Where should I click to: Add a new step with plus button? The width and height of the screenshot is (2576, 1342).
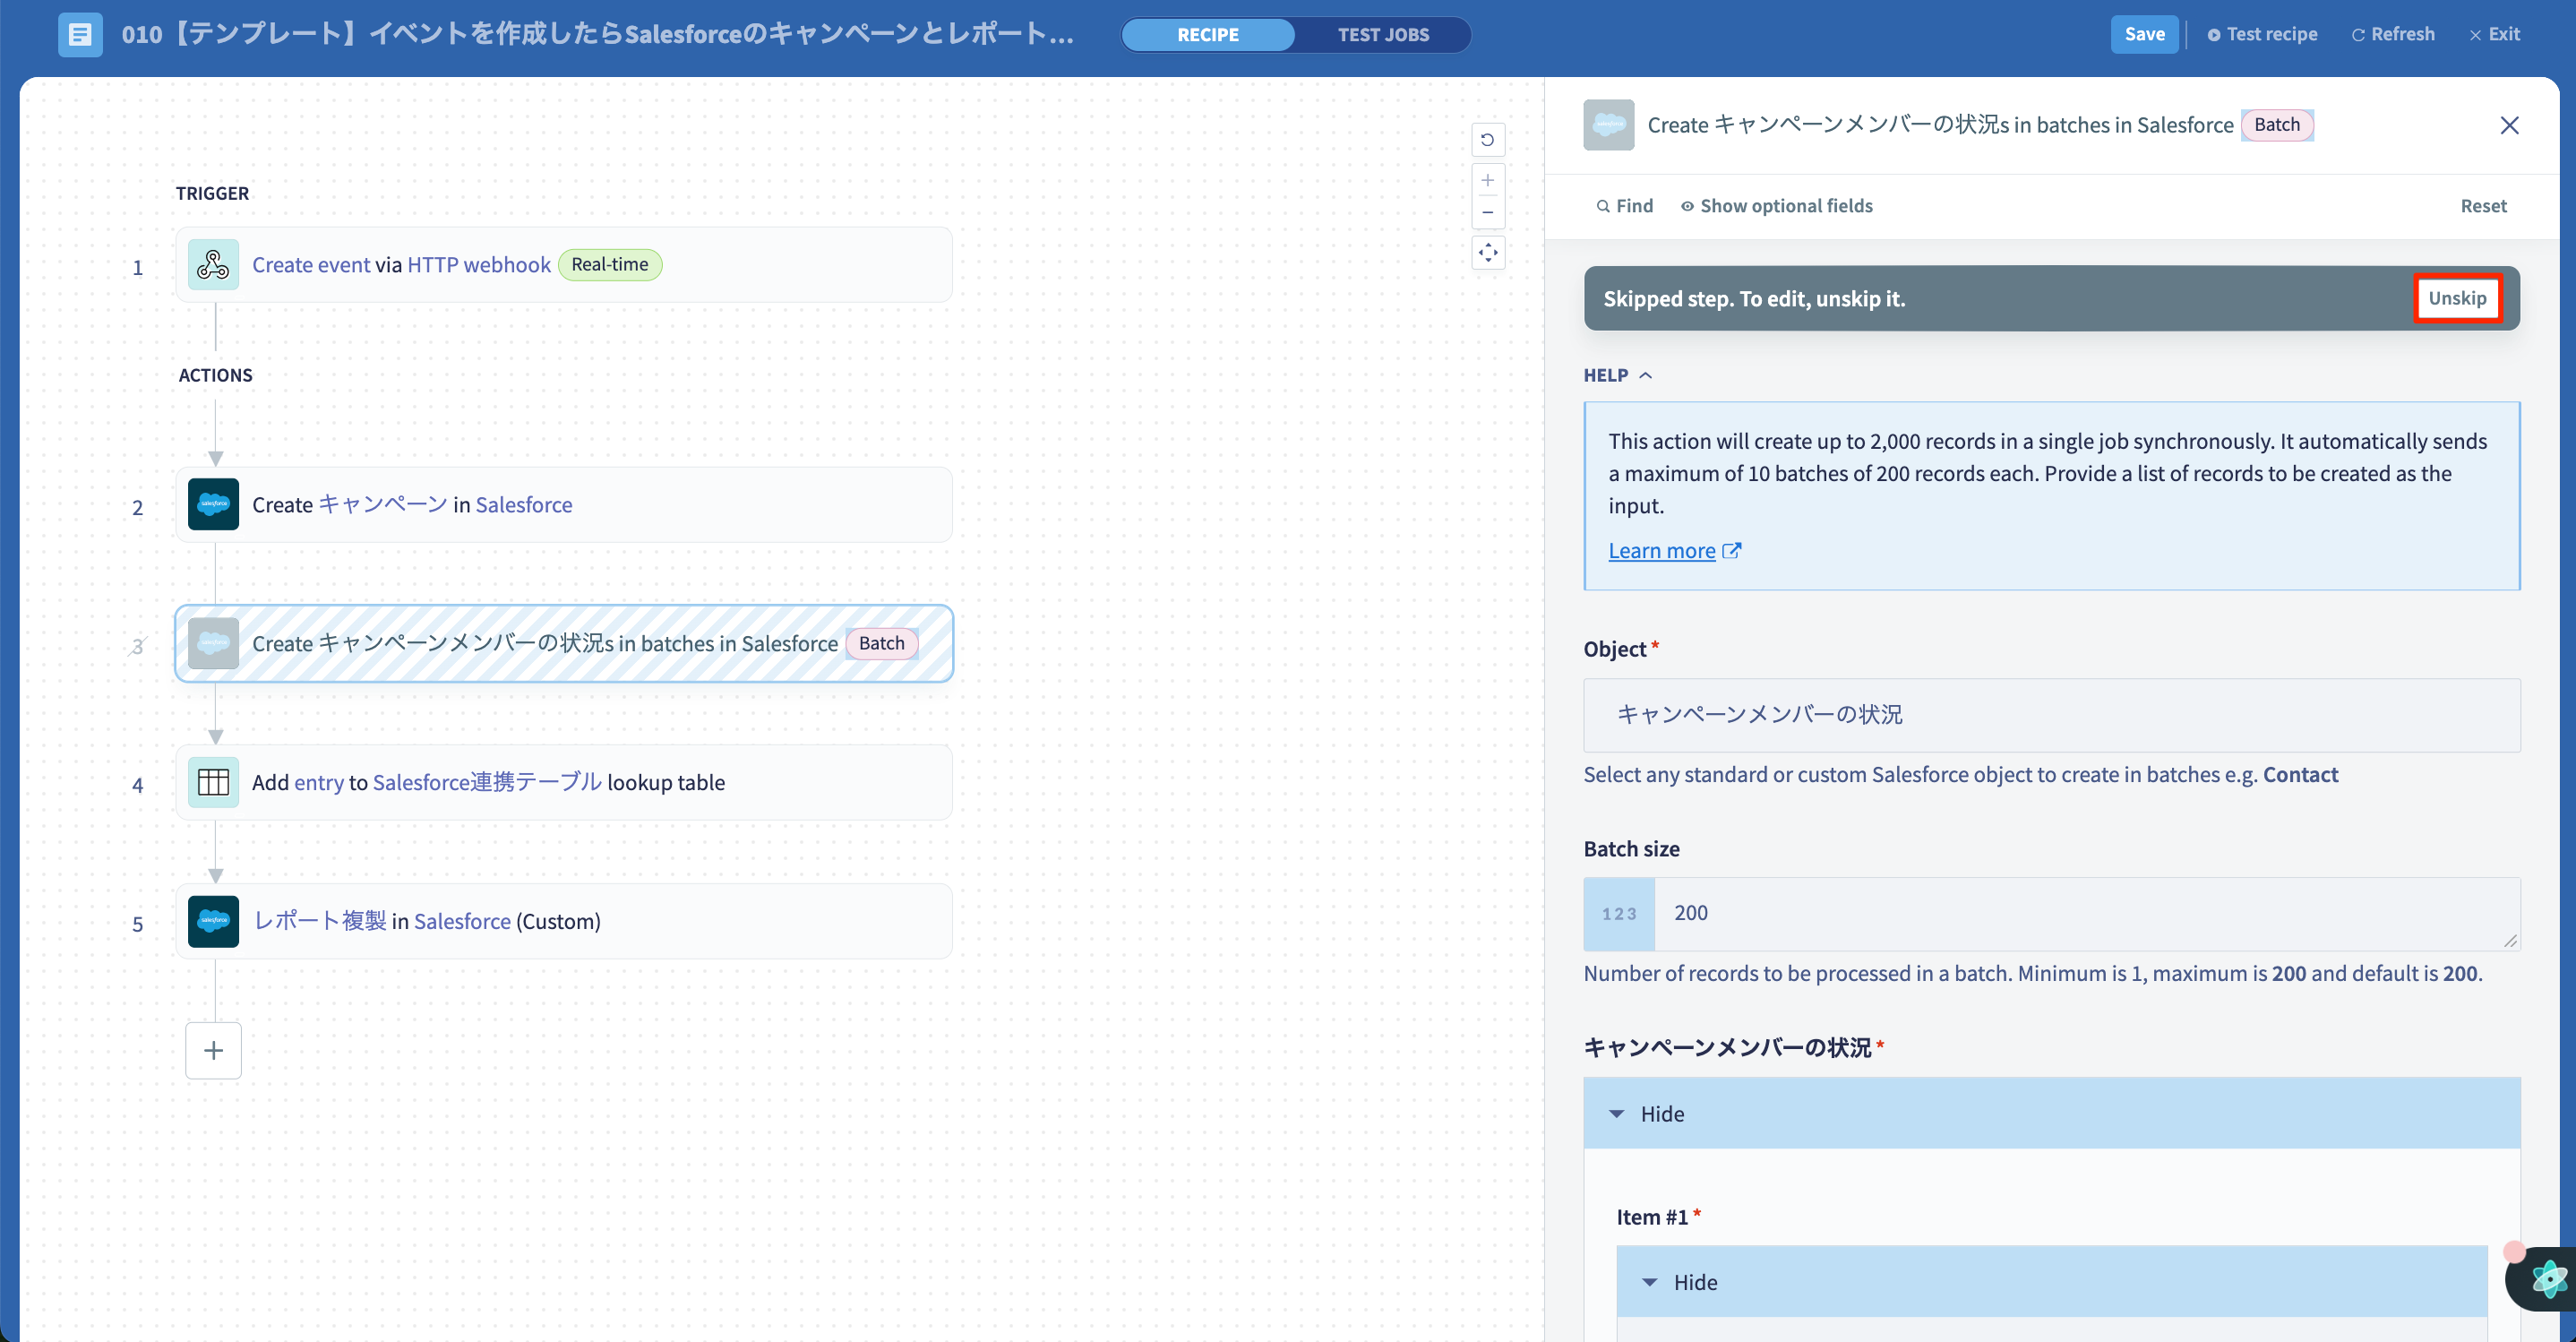pos(213,1050)
